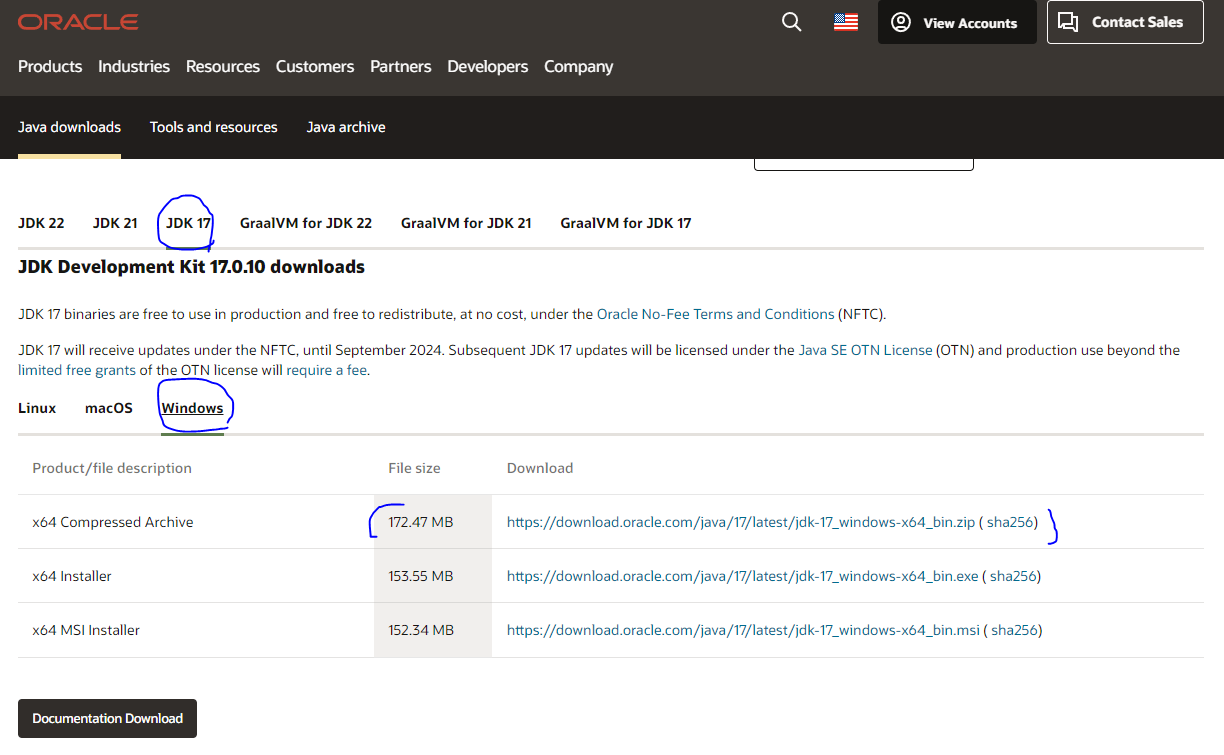Viewport: 1224px width, 755px height.
Task: Switch to GraalVM for JDK 22 tab
Action: [x=306, y=223]
